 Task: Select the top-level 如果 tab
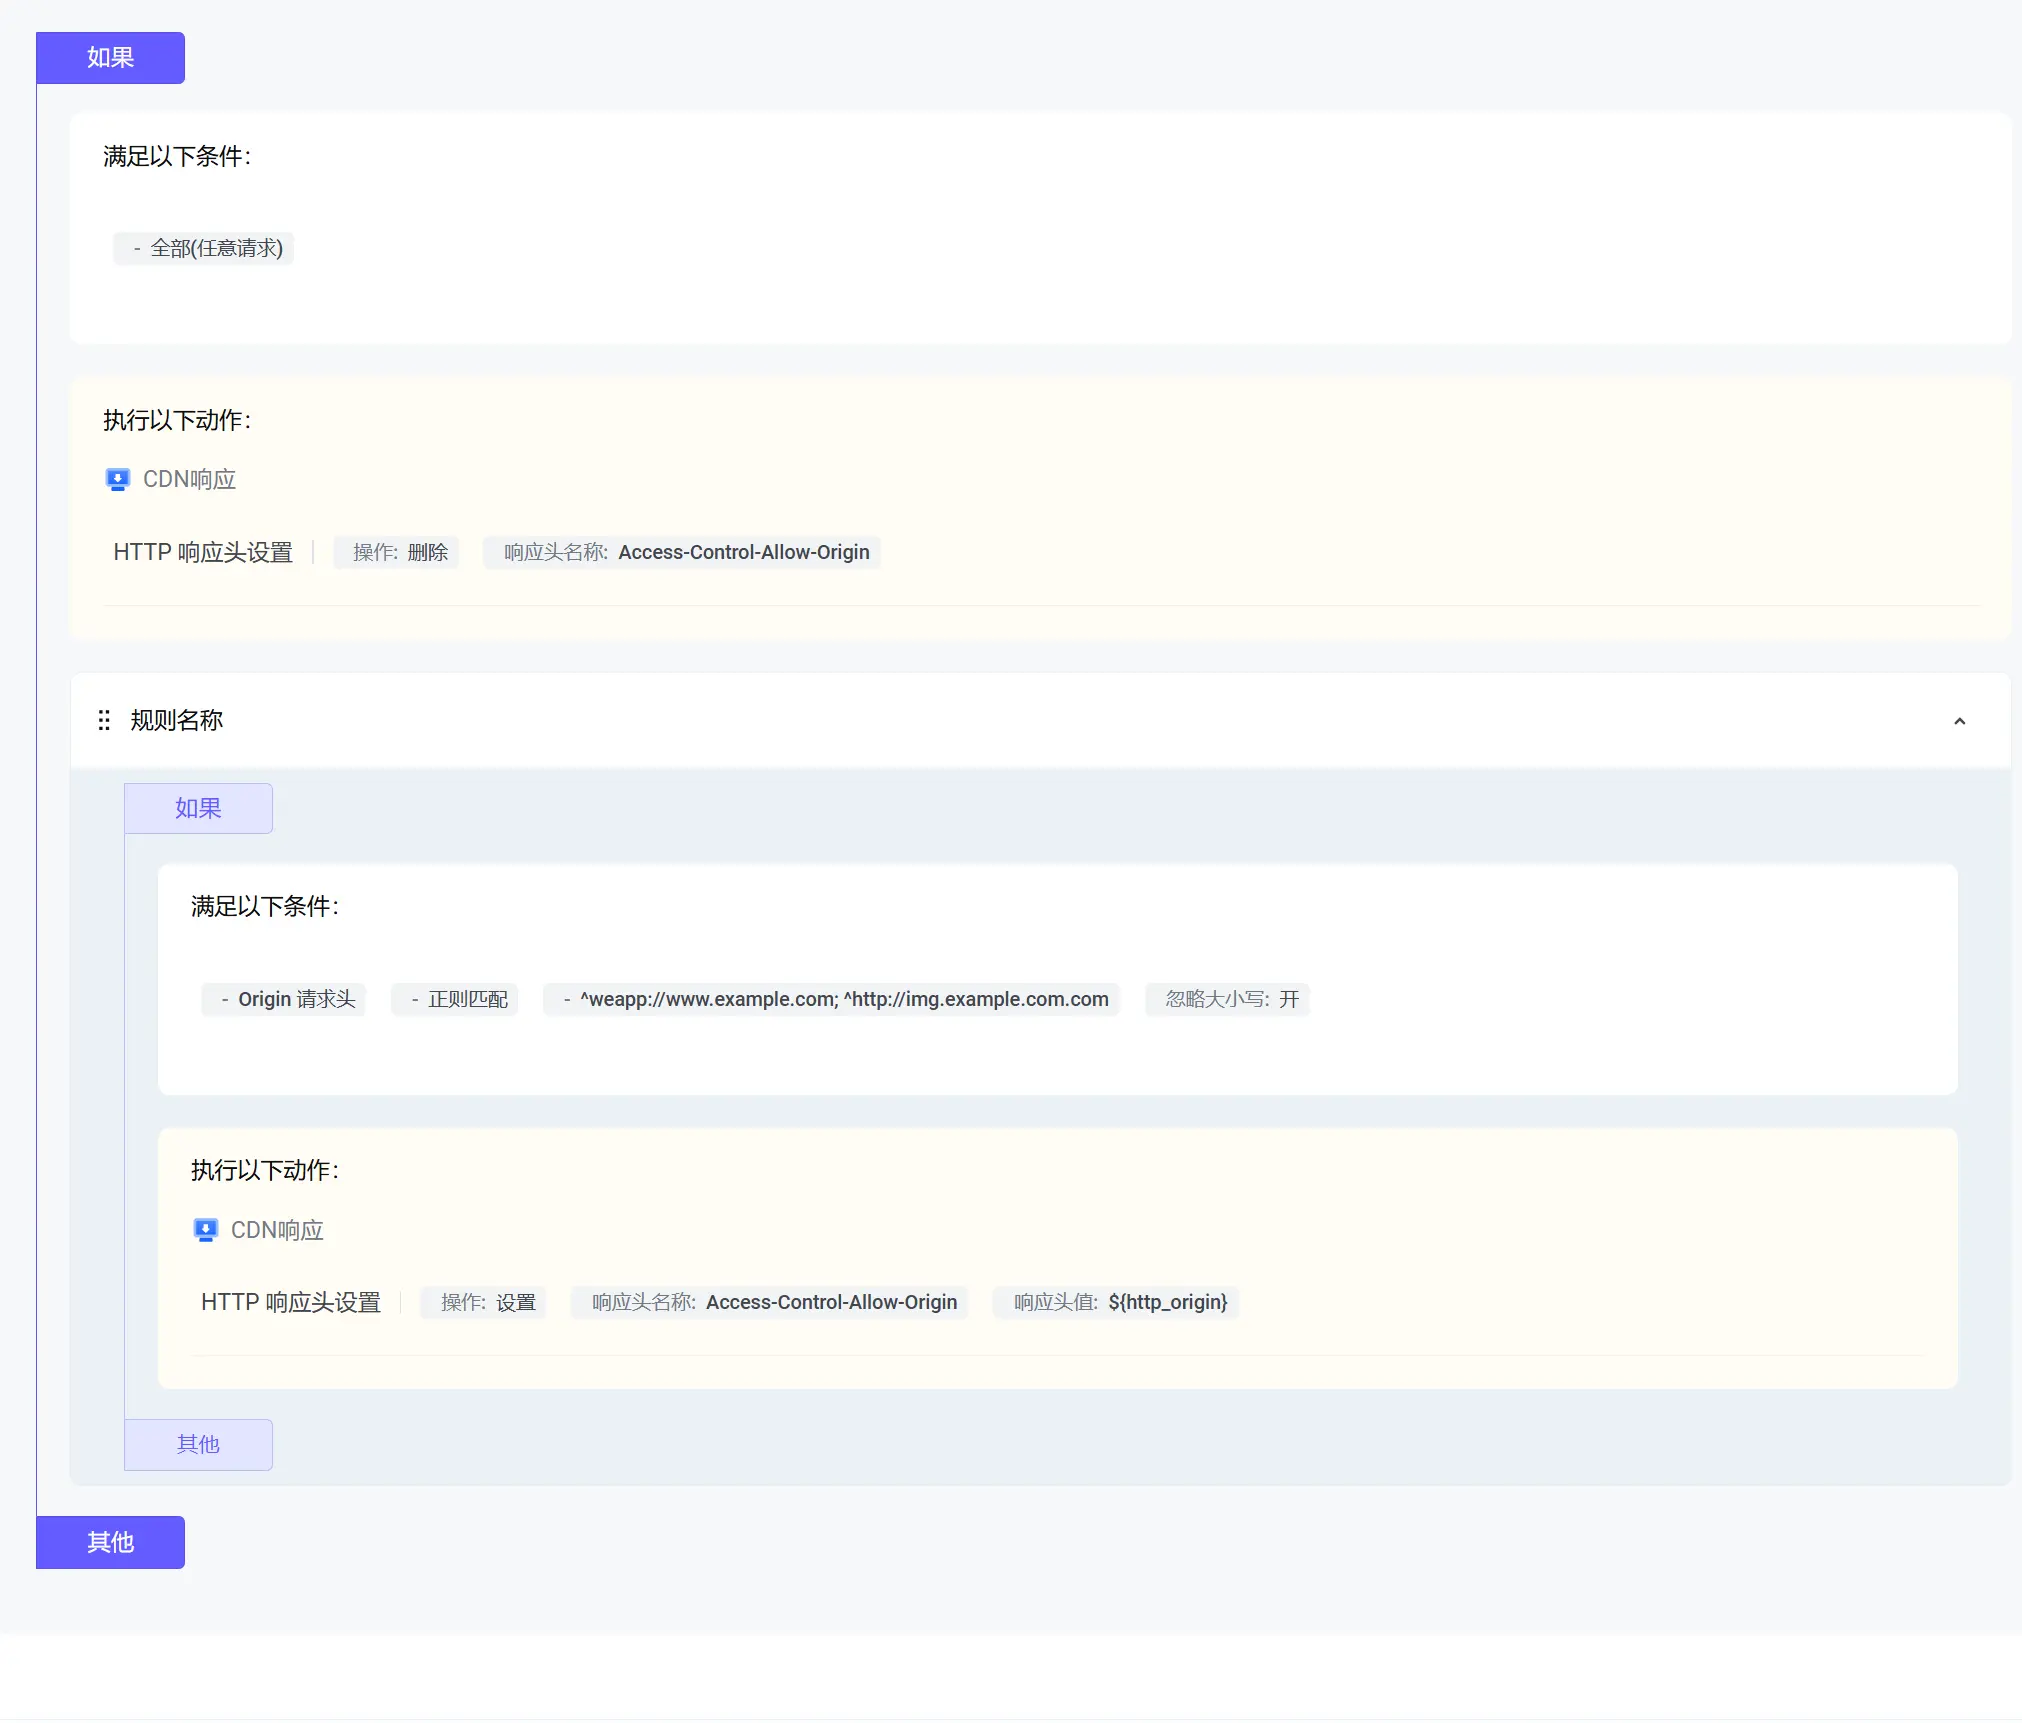pyautogui.click(x=110, y=58)
